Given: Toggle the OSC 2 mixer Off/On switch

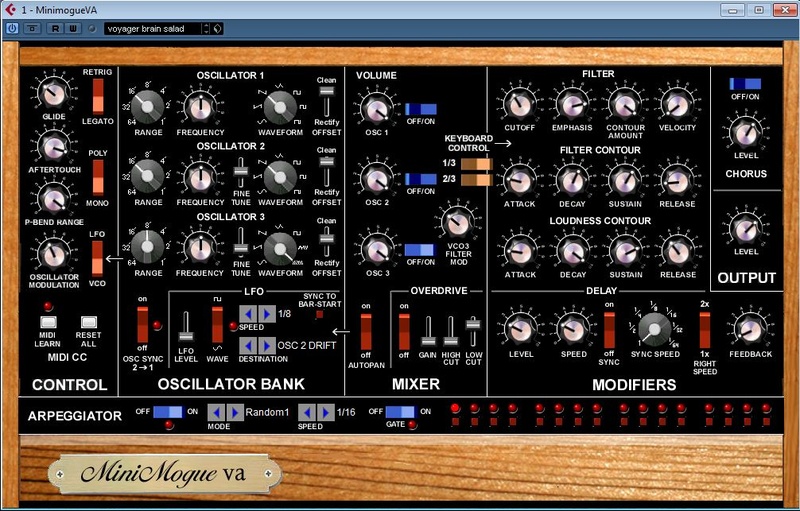Looking at the screenshot, I should [x=421, y=179].
